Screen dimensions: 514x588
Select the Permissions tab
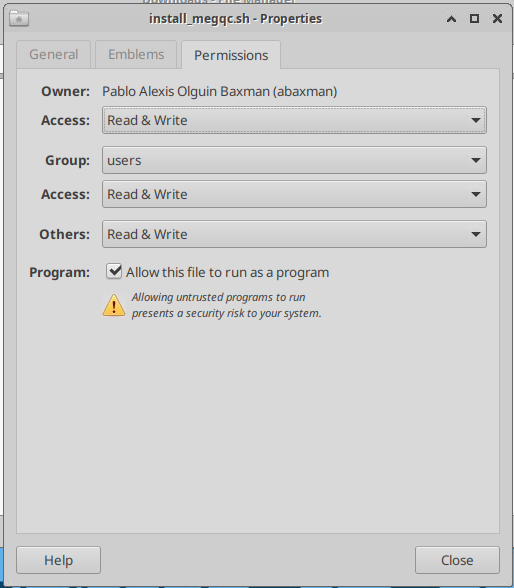coord(231,55)
